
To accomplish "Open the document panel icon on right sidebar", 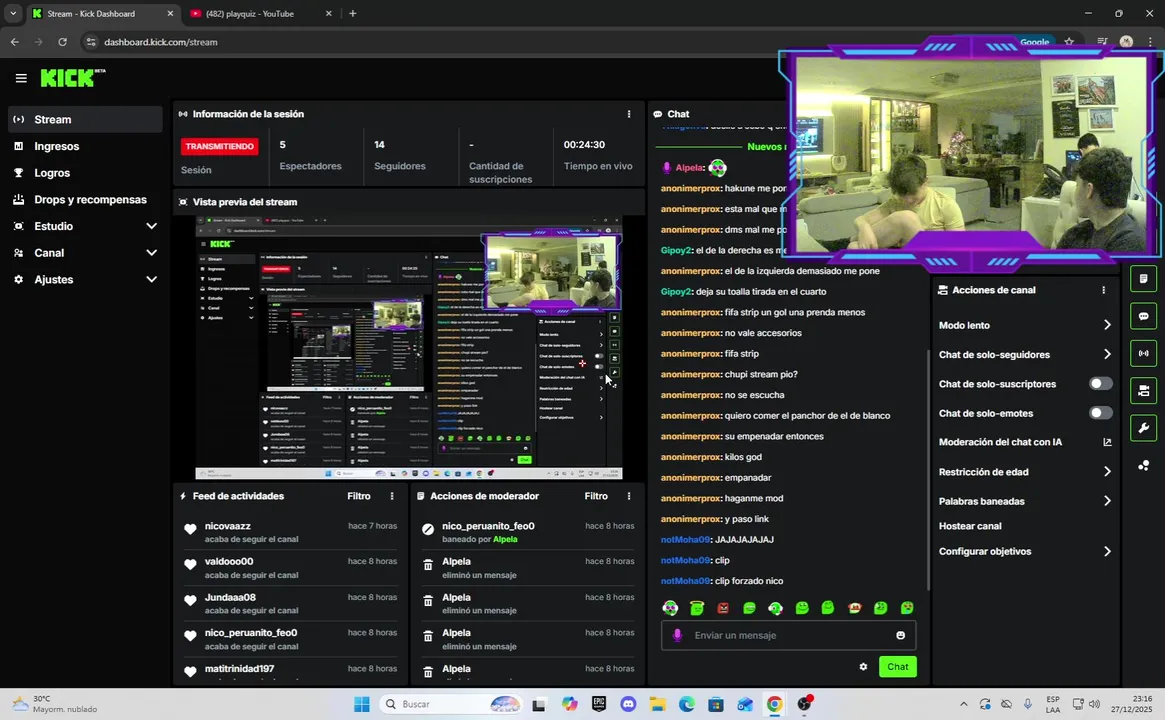I will pos(1143,279).
